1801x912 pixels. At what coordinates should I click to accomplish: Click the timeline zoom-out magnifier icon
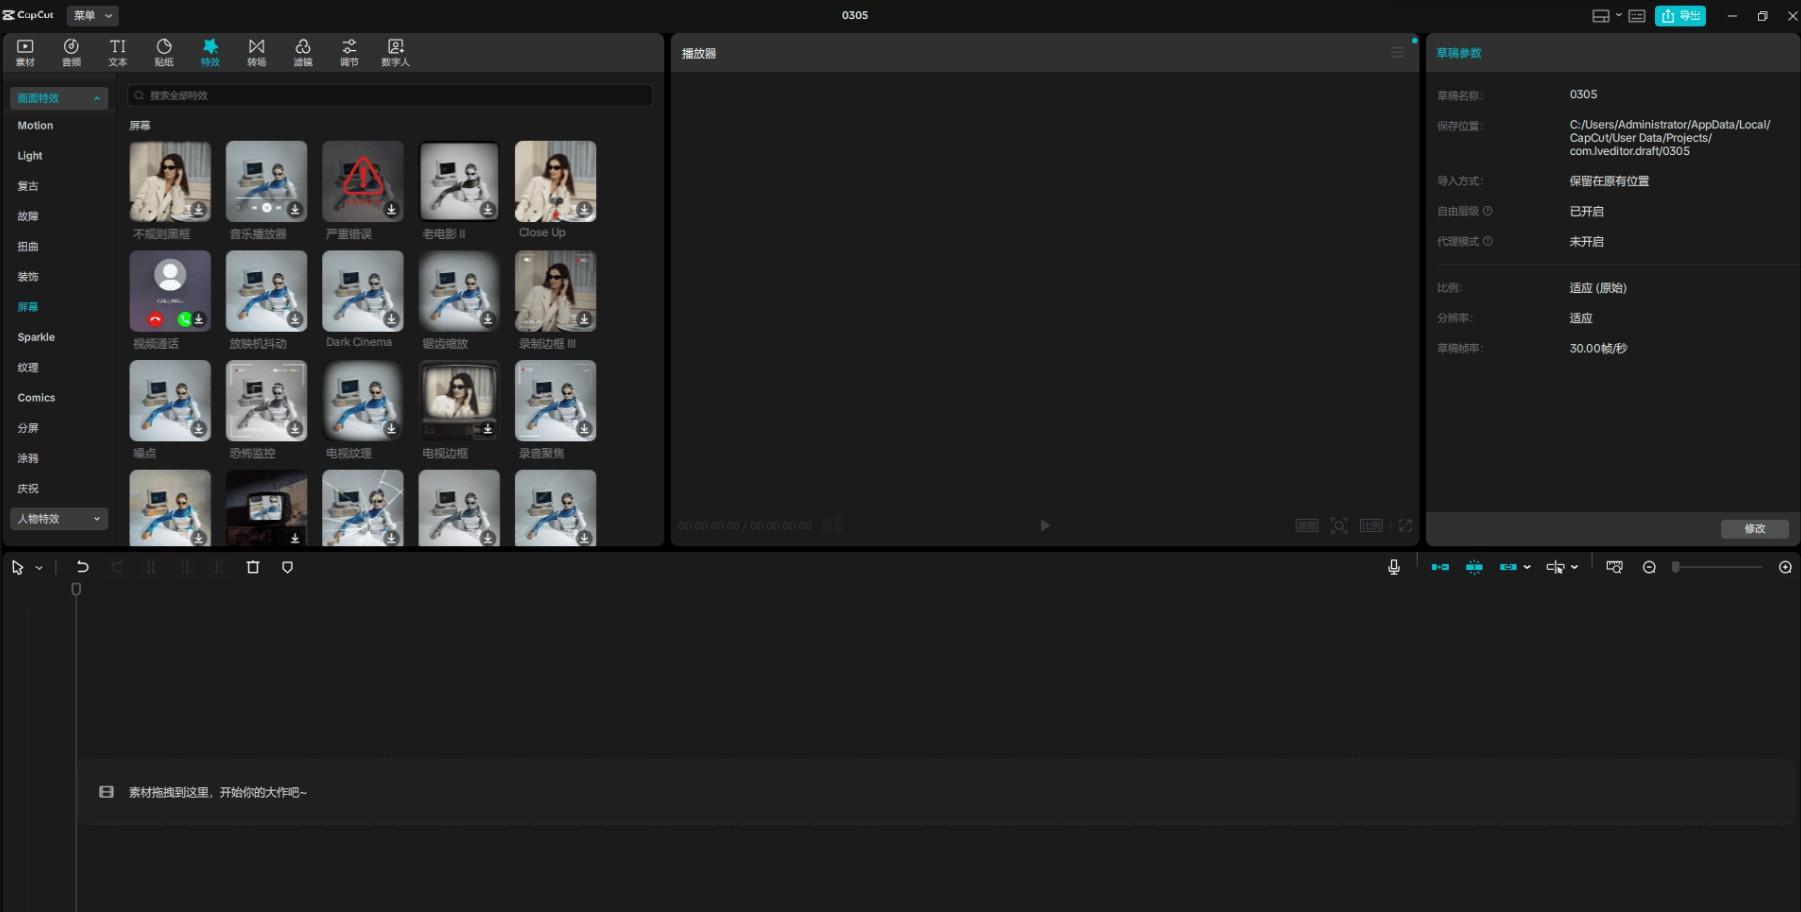(x=1649, y=567)
